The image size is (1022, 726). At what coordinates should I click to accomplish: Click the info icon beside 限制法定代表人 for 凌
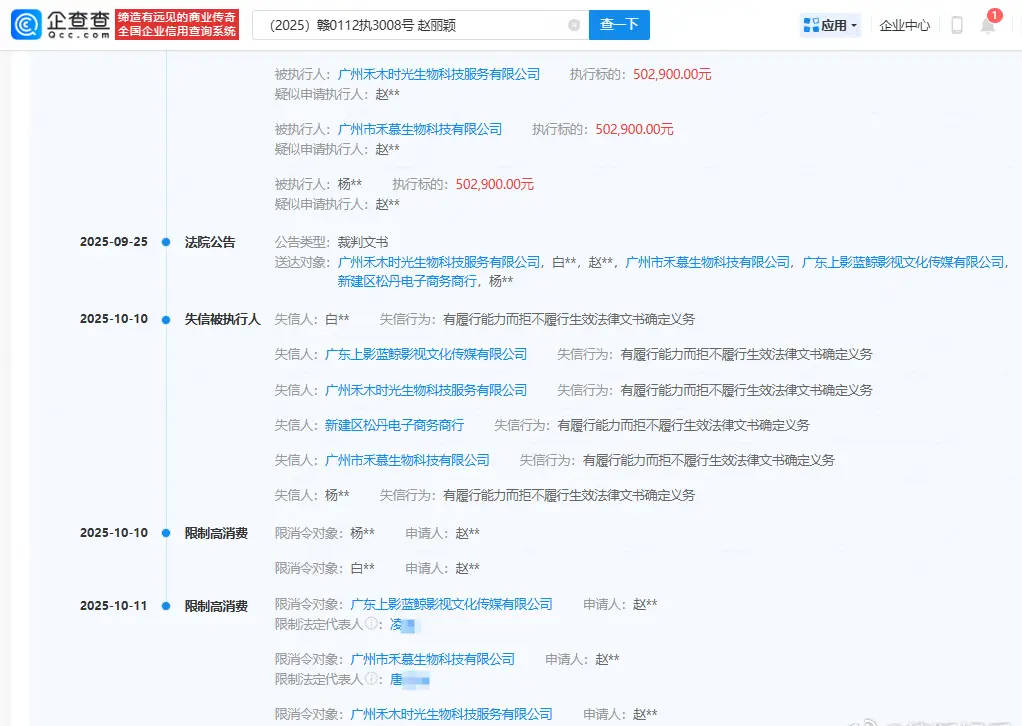[x=371, y=624]
